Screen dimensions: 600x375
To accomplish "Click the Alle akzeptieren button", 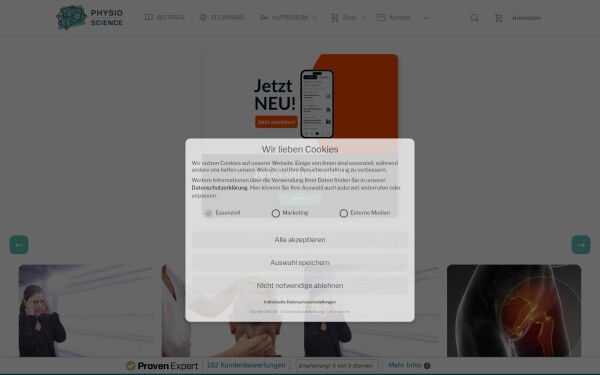I will coord(300,240).
